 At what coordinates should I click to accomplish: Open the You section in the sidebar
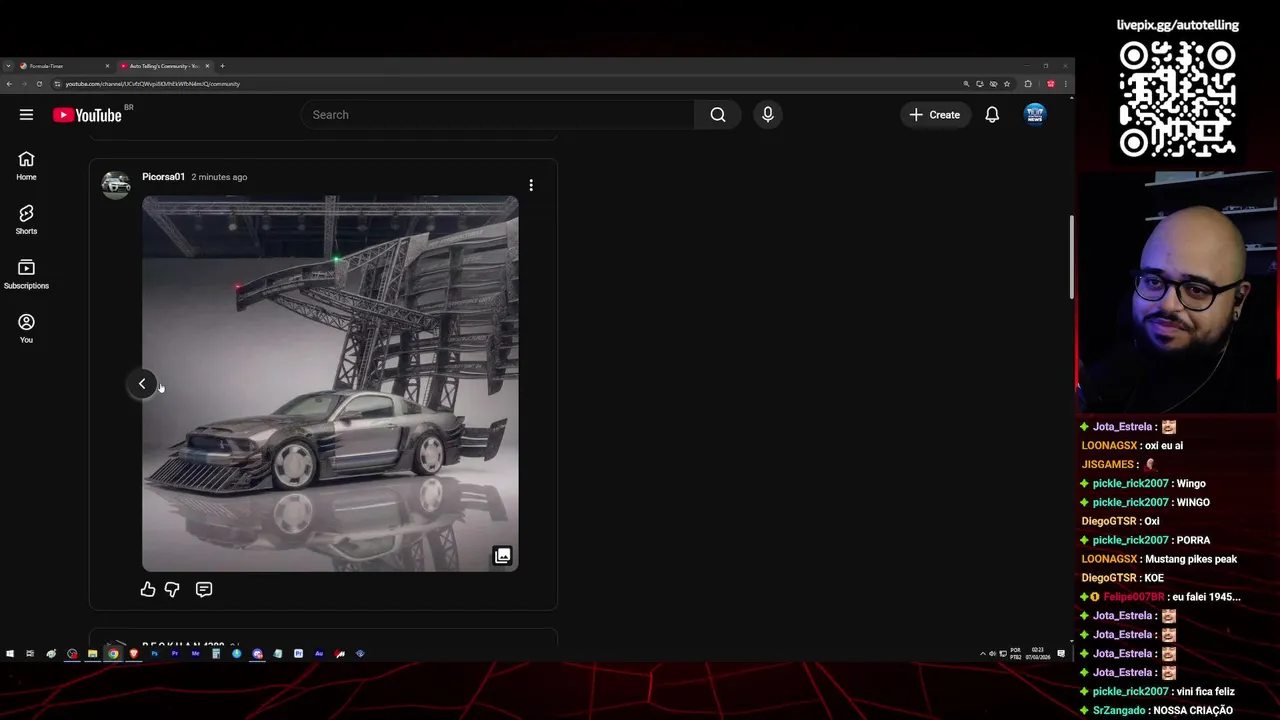26,328
